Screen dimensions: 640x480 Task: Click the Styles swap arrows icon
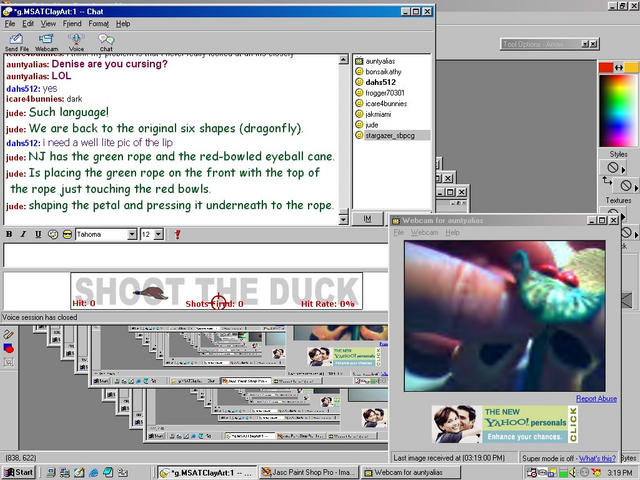tap(607, 180)
